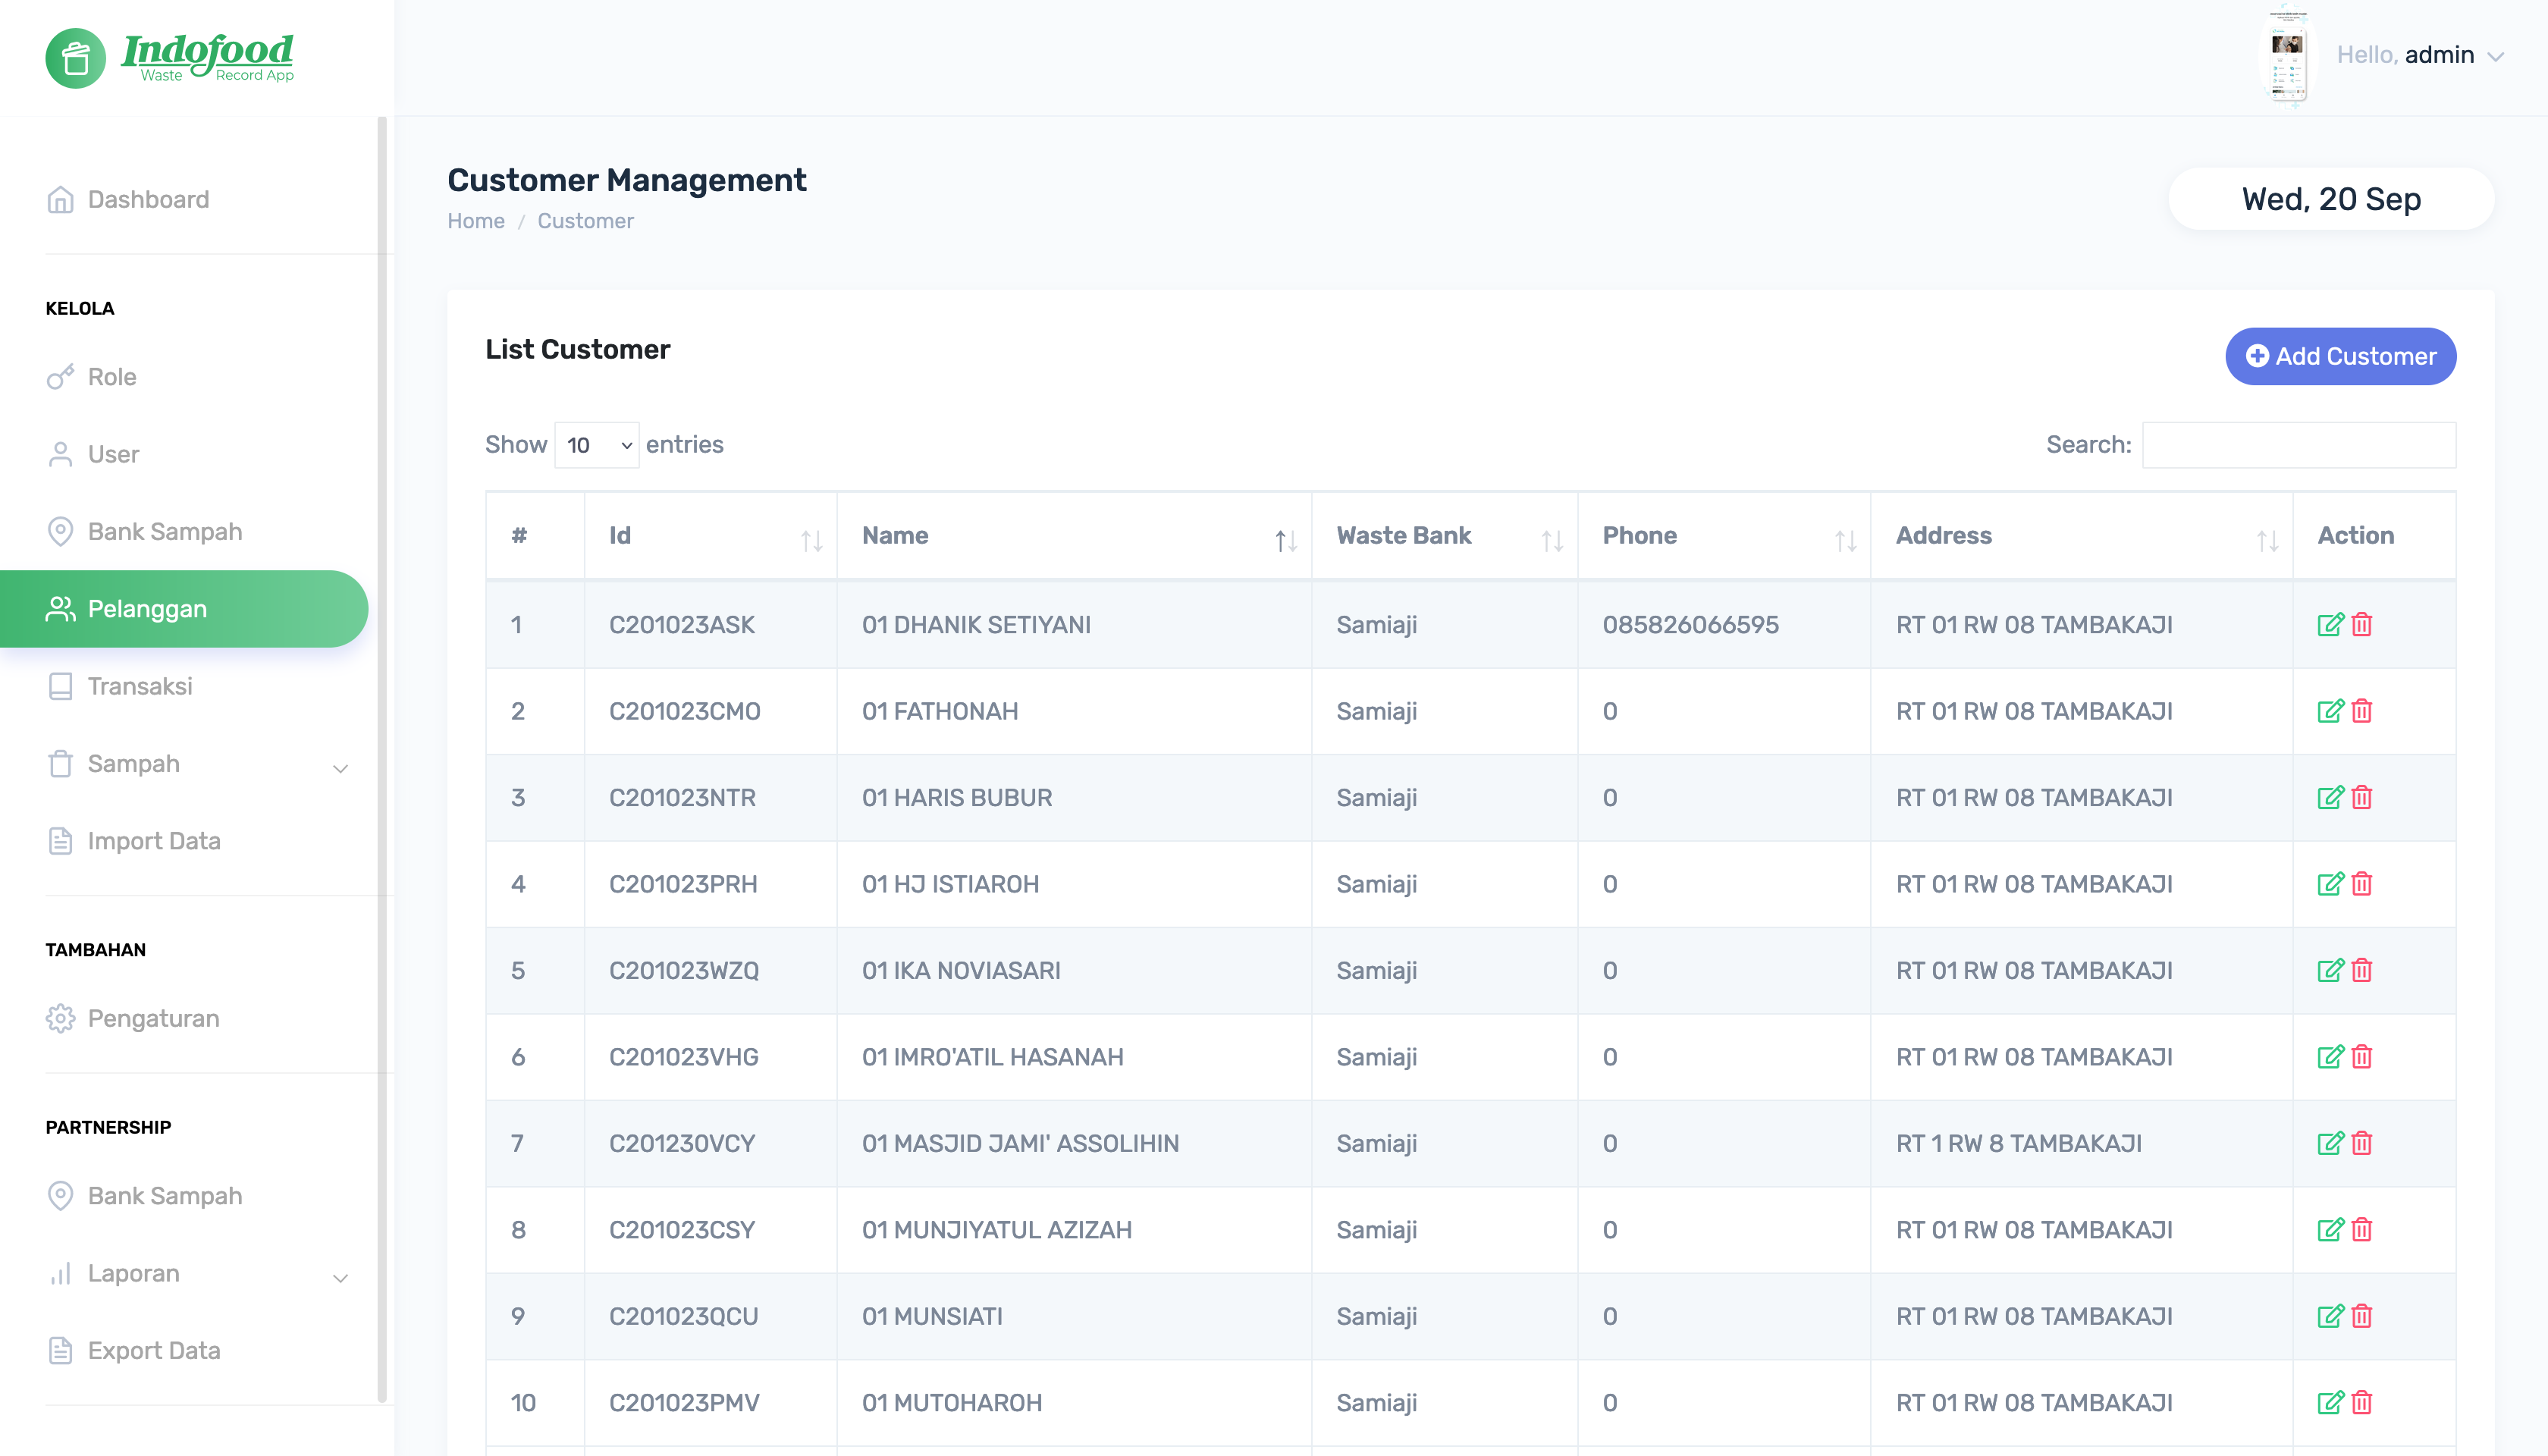Viewport: 2548px width, 1456px height.
Task: Edit customer 01 IKA NOVIASARI
Action: coord(2330,971)
